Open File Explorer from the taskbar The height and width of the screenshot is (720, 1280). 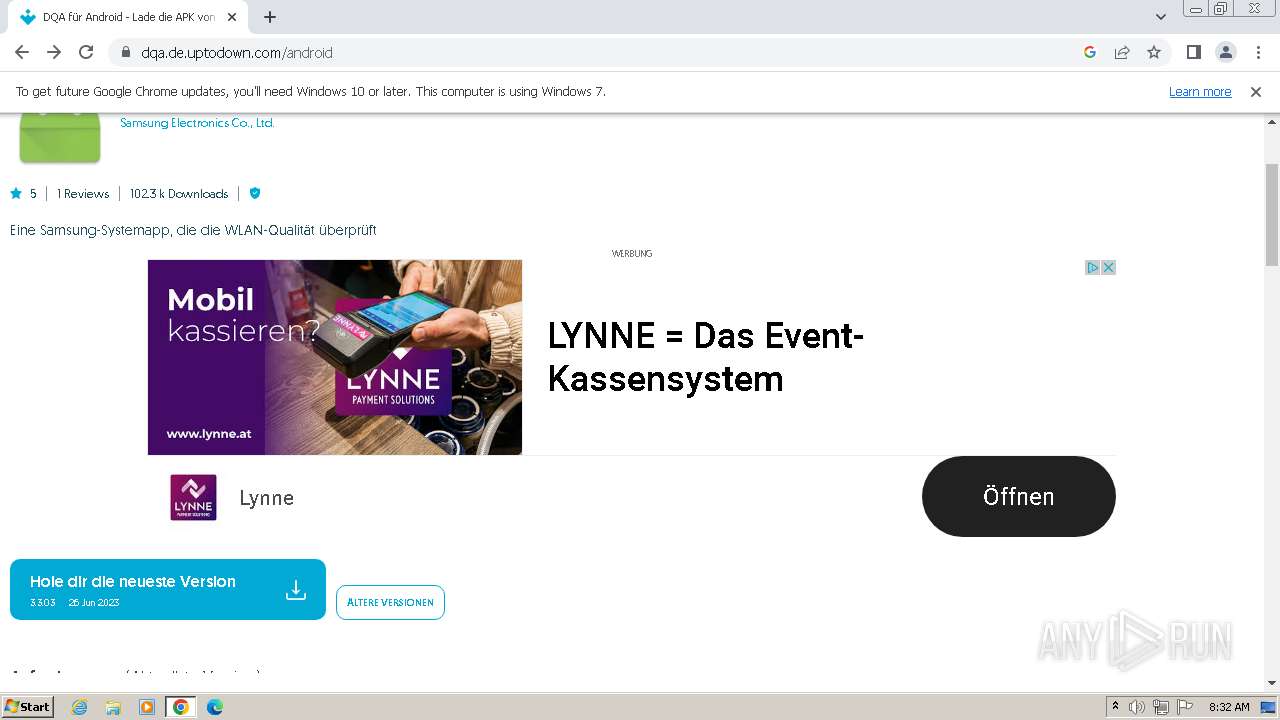(x=113, y=707)
